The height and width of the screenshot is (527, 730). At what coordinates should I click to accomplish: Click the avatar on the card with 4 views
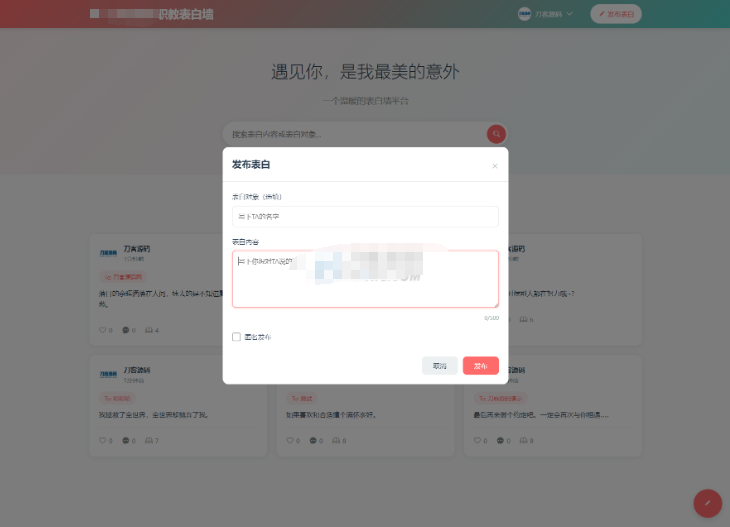click(108, 253)
